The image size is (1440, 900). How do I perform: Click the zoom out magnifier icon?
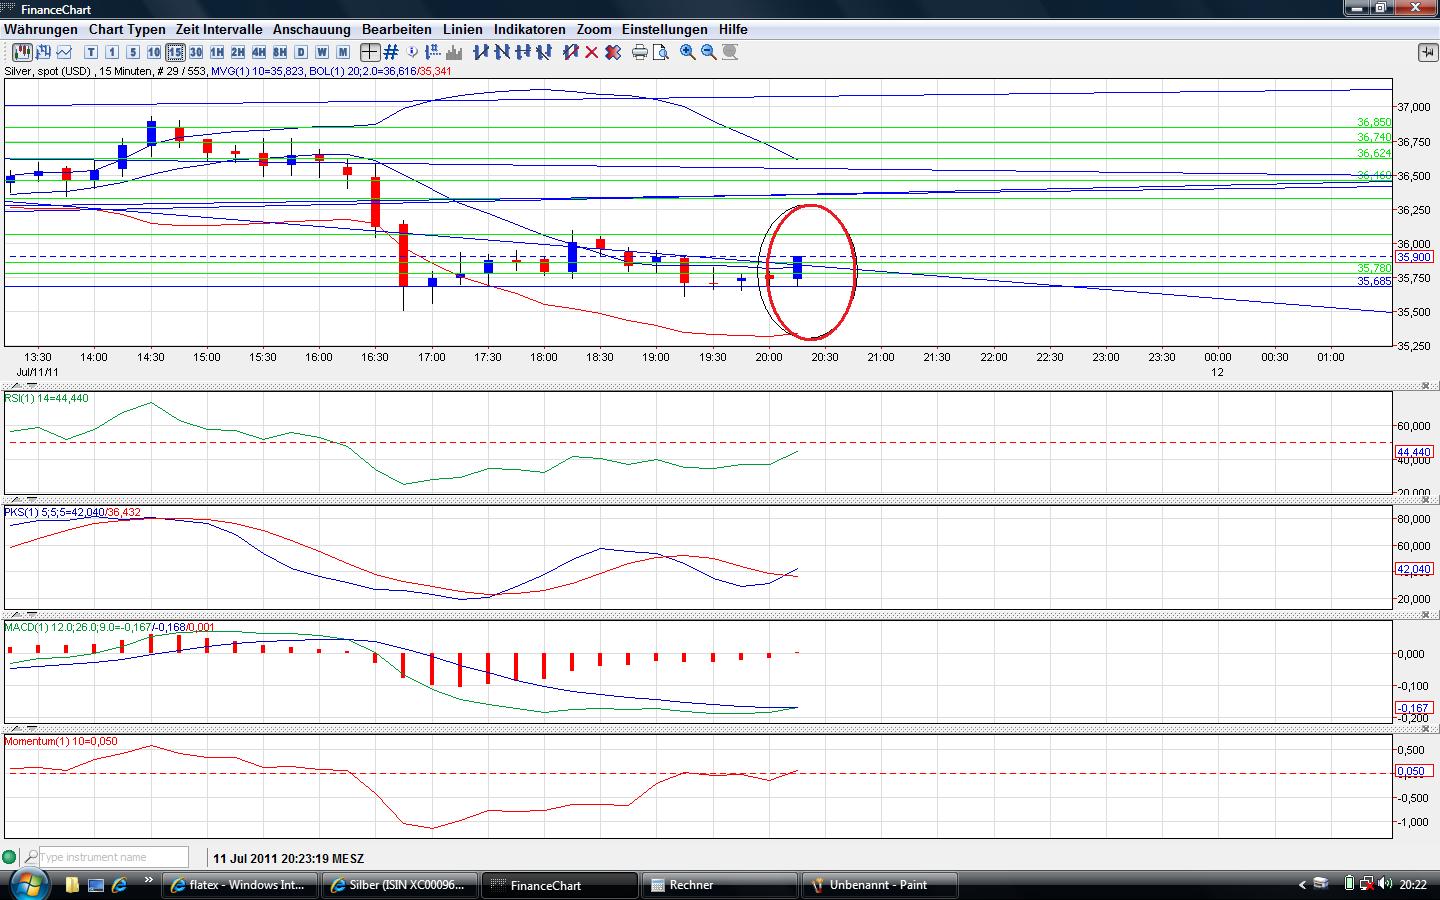709,52
